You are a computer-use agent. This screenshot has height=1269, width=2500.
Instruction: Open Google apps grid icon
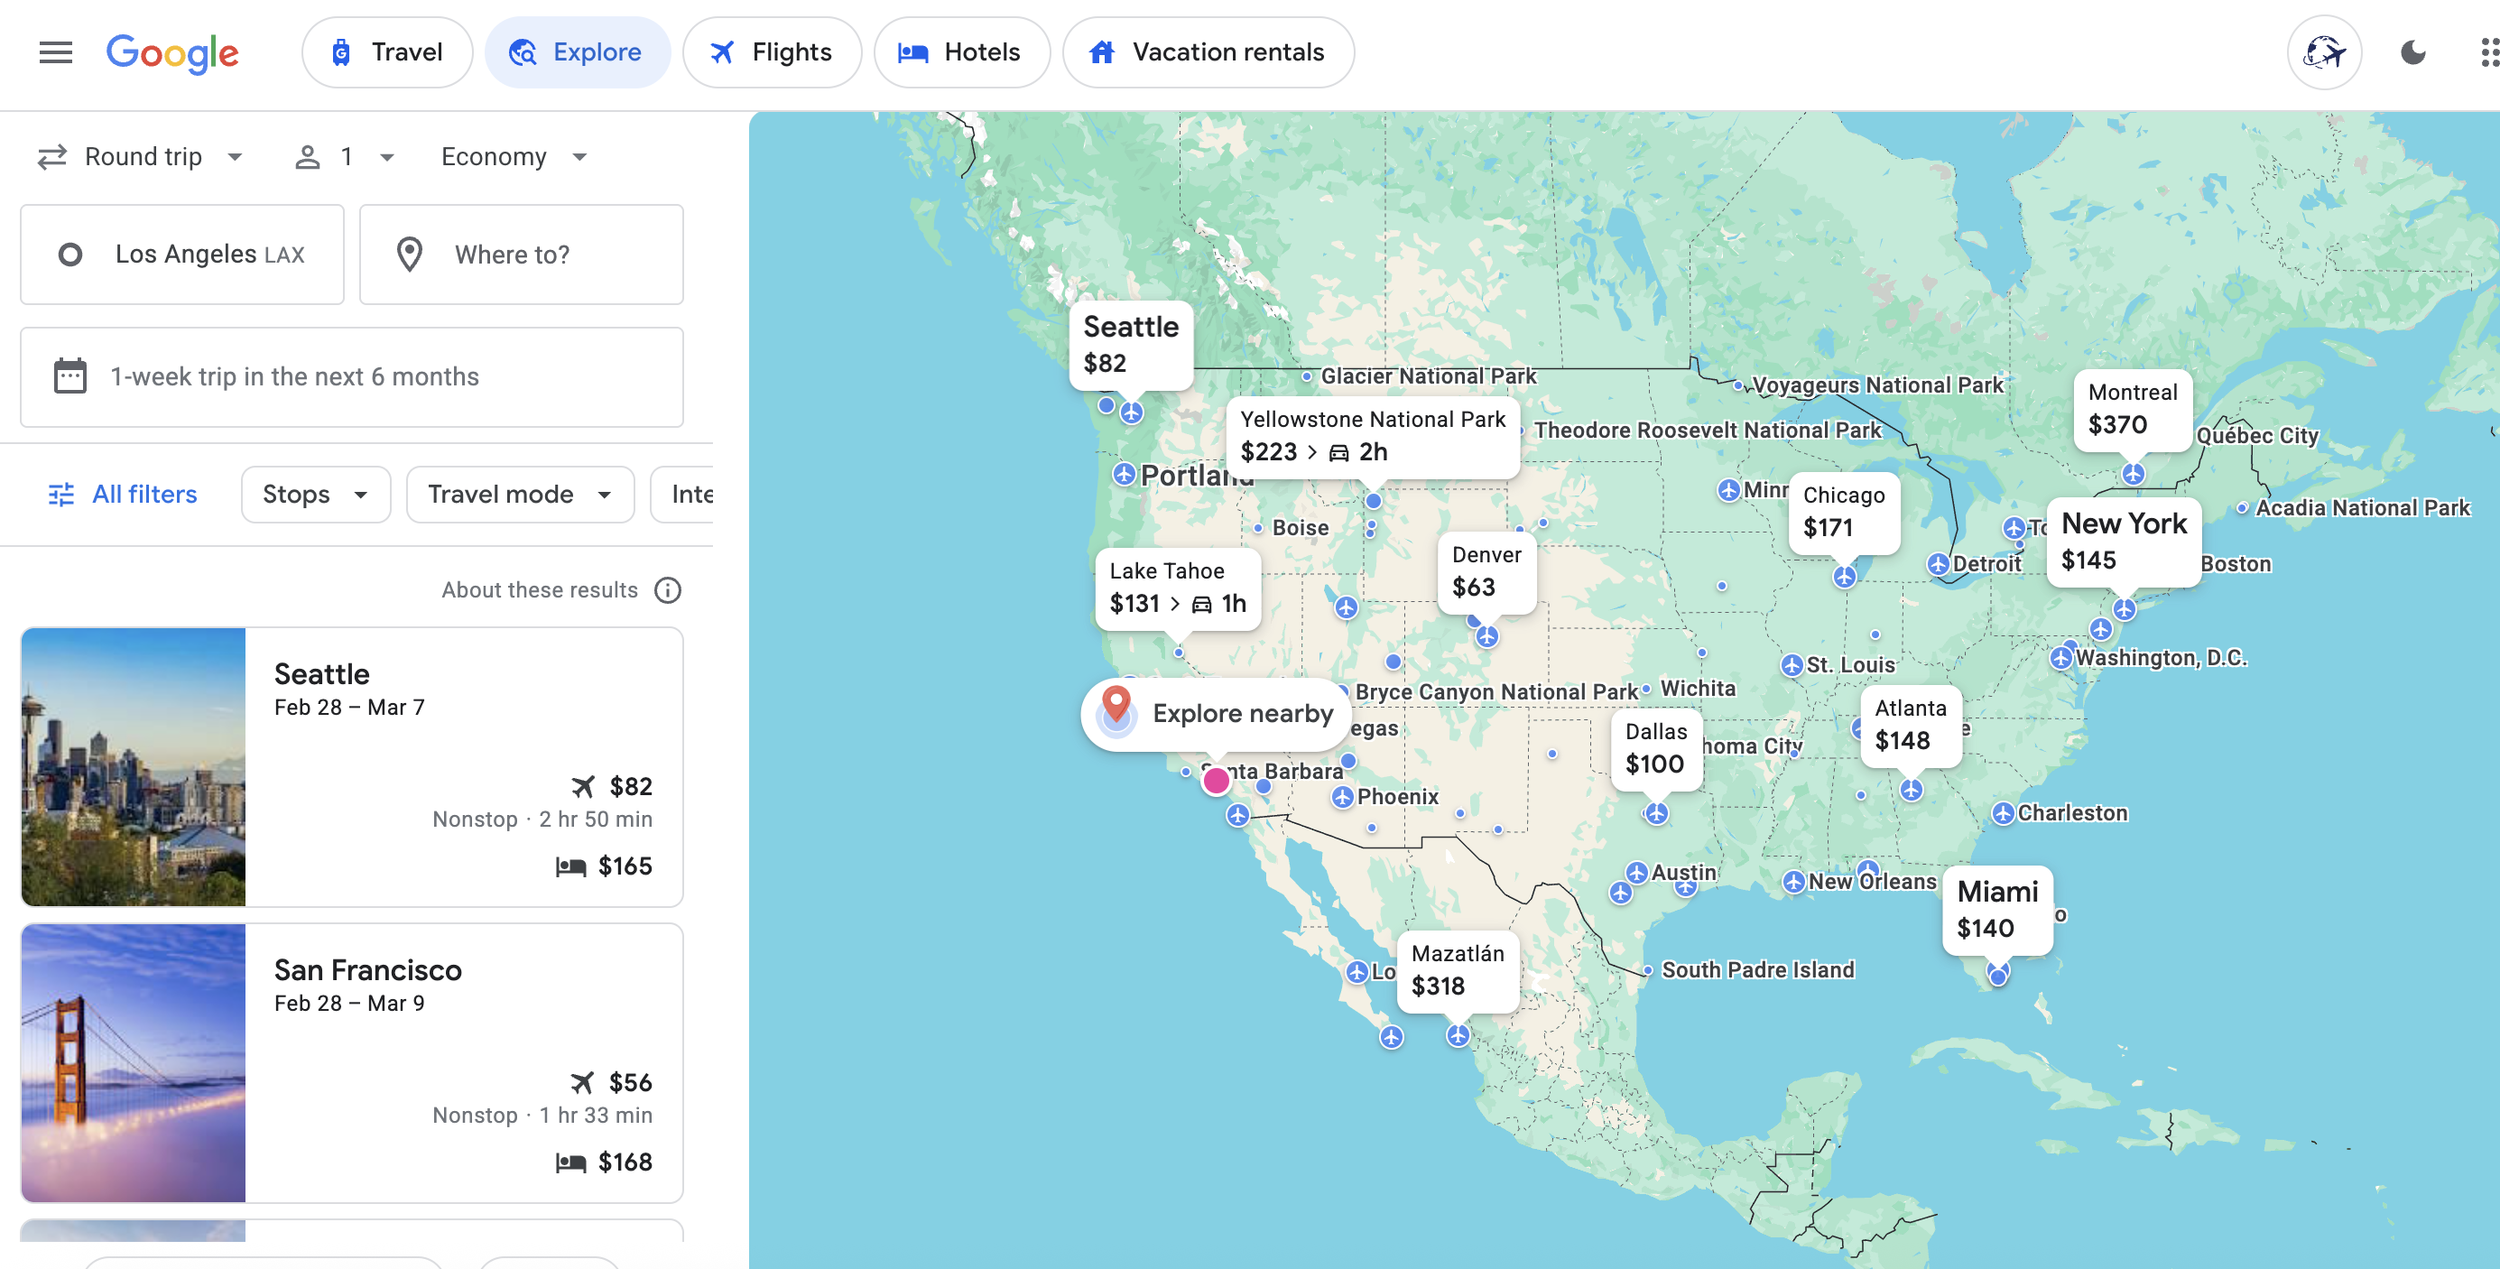2488,52
